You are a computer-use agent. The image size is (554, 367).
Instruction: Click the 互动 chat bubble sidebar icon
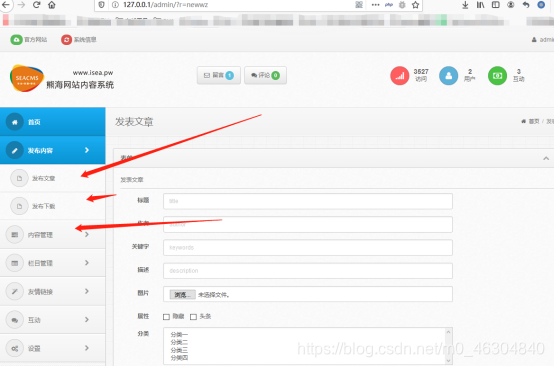(x=14, y=320)
